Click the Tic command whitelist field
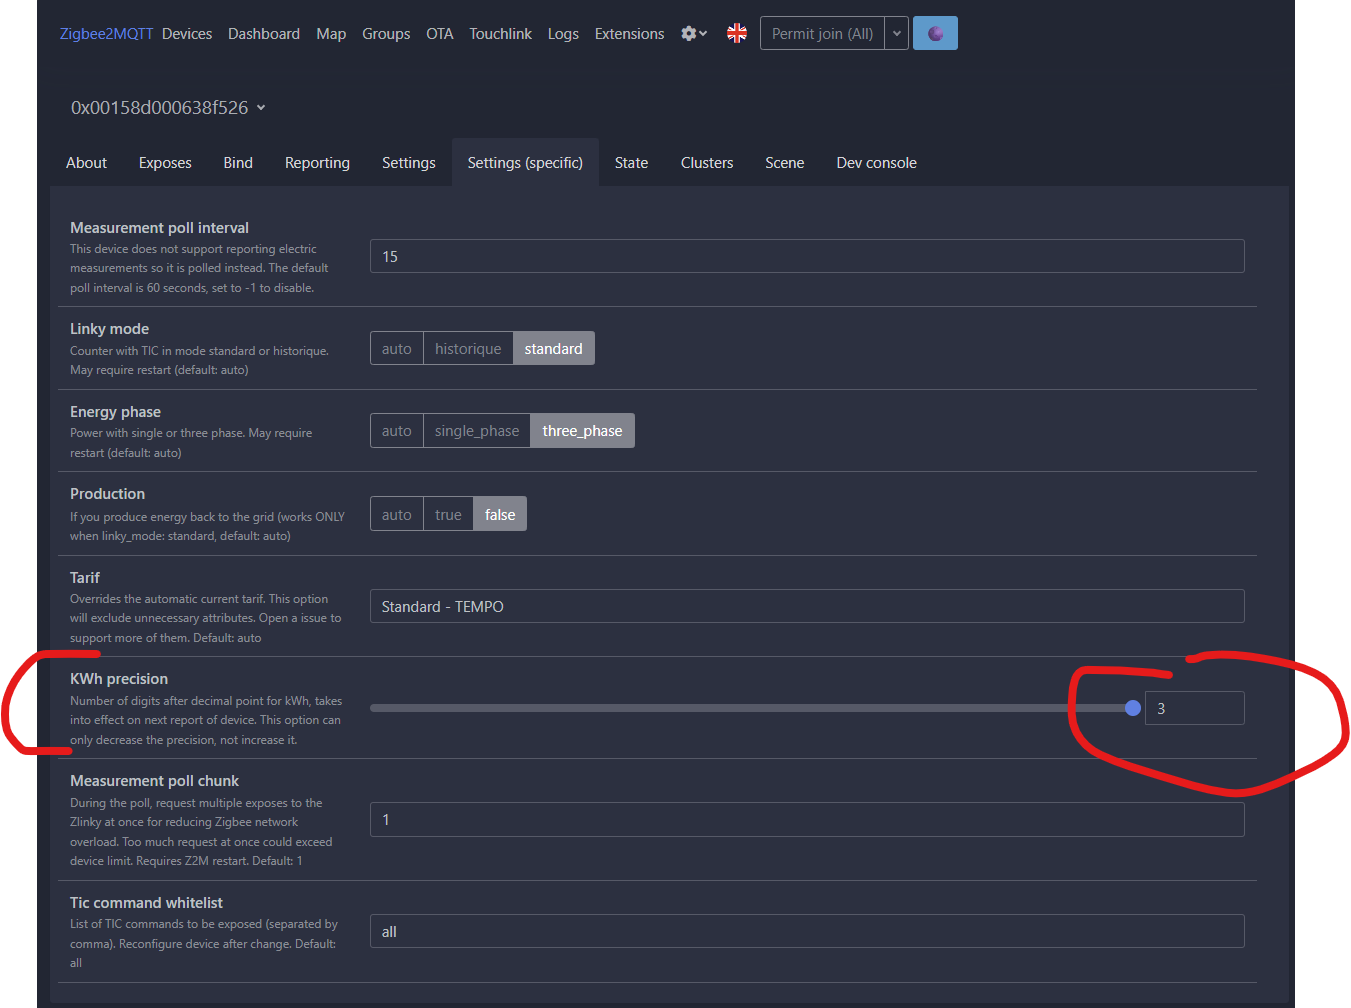Viewport: 1351px width, 1008px height. [x=806, y=932]
